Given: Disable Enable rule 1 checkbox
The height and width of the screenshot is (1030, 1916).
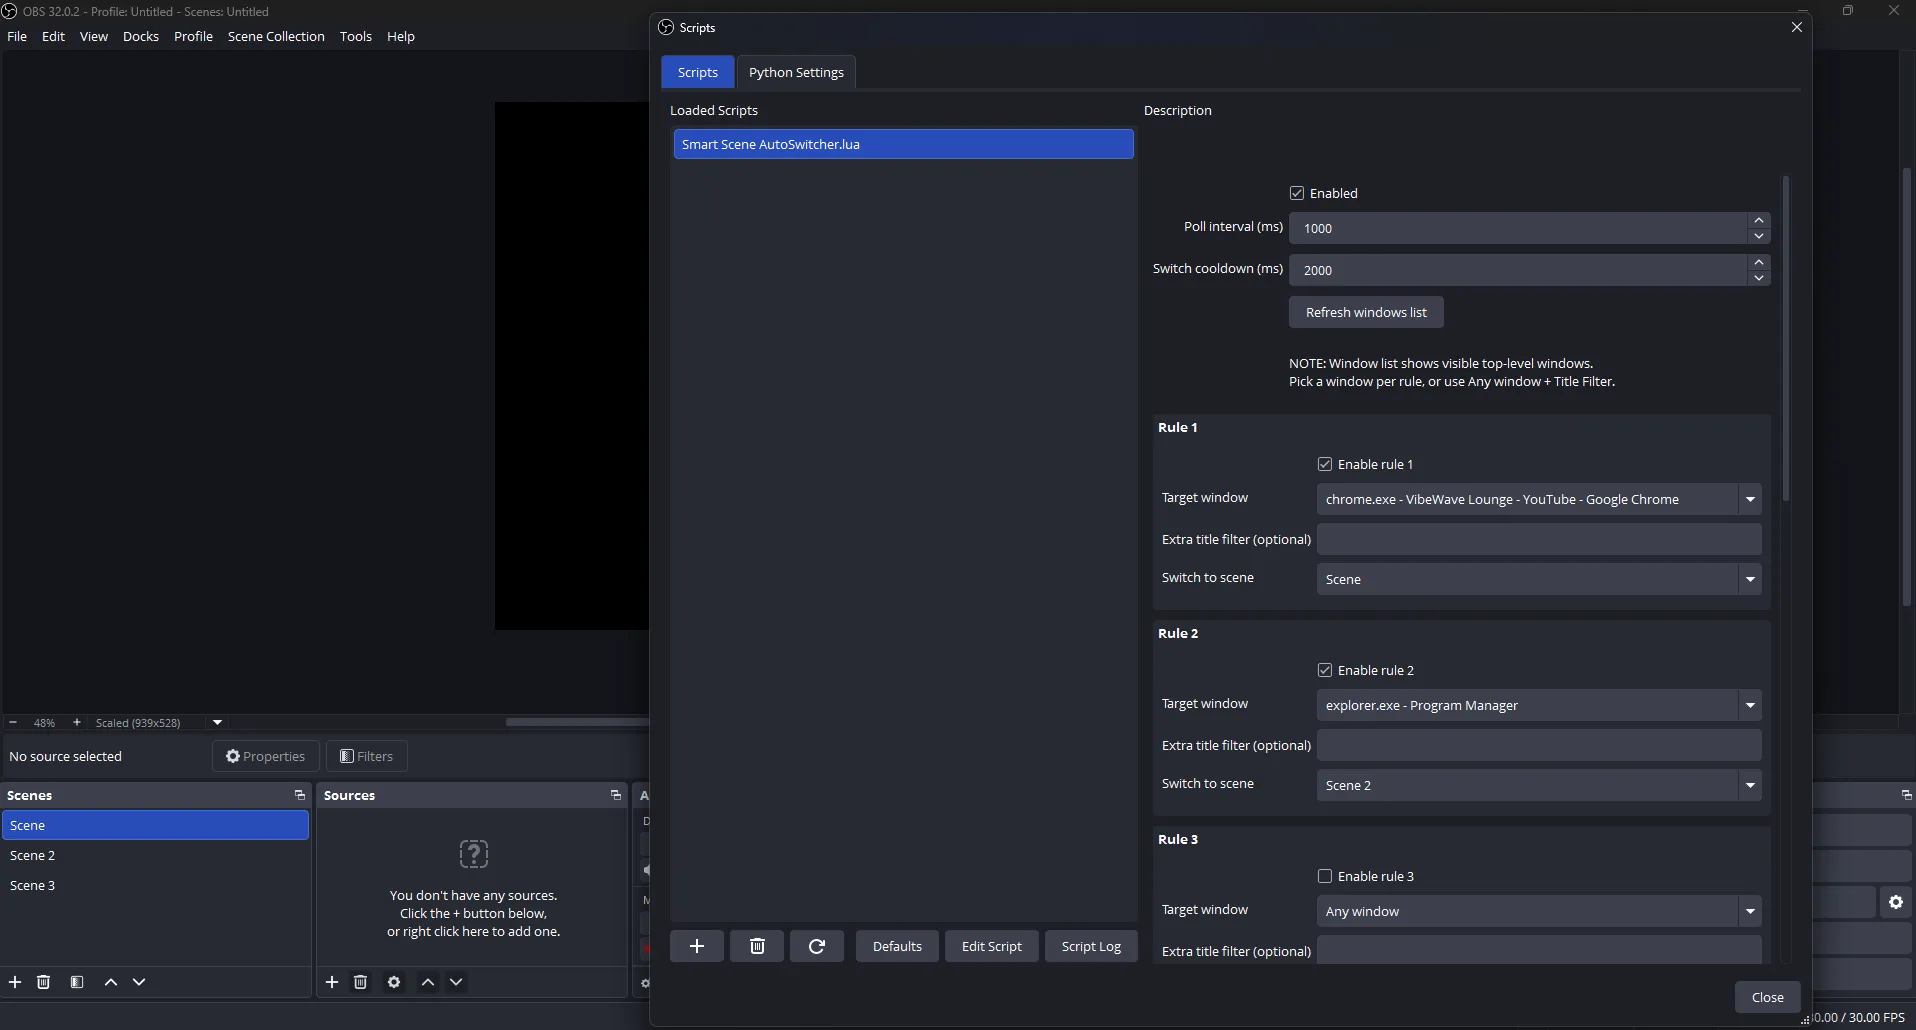Looking at the screenshot, I should [1325, 463].
